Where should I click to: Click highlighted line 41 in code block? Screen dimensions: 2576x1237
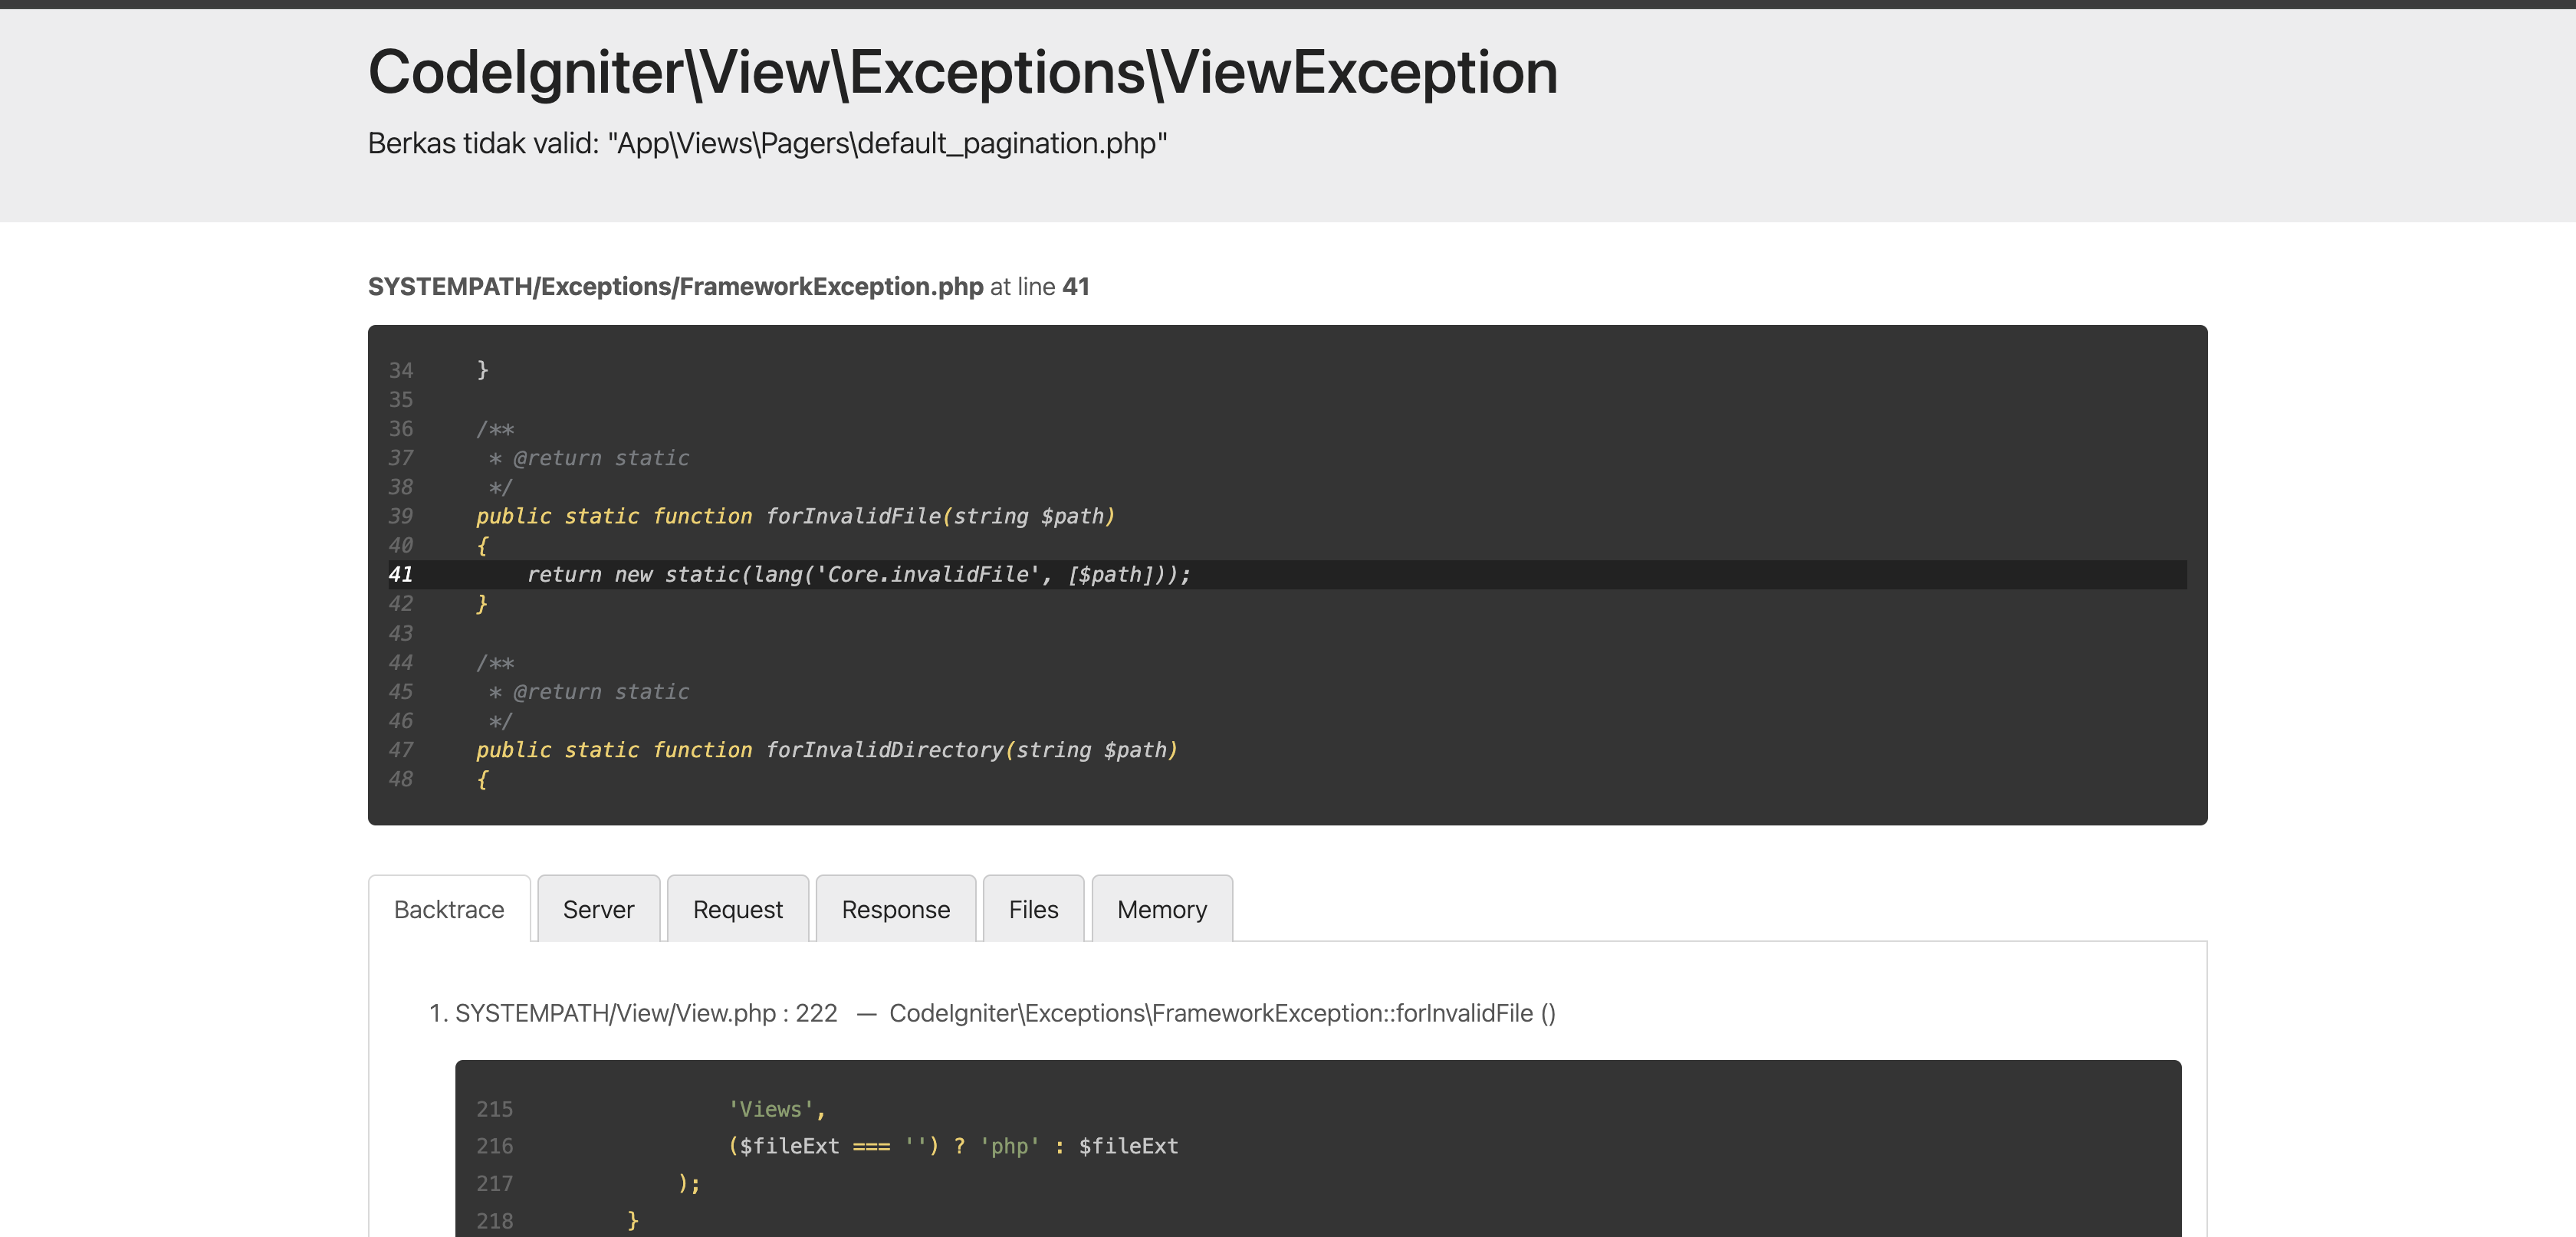857,575
